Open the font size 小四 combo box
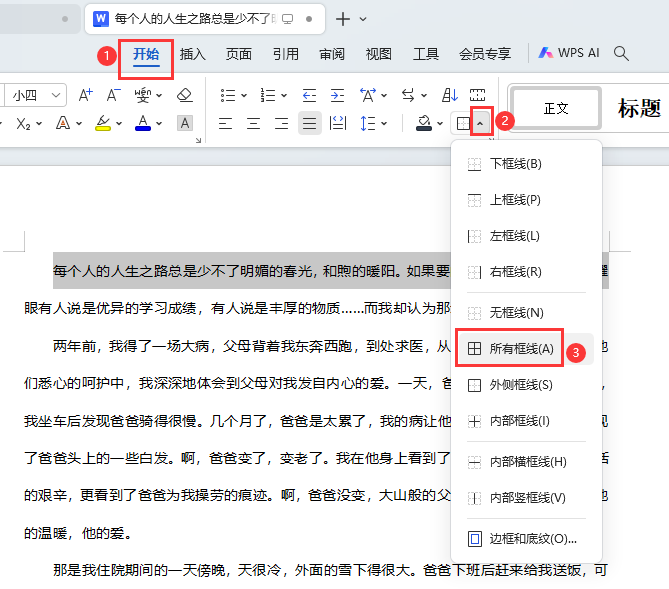Viewport: 669px width, 589px height. pos(35,95)
